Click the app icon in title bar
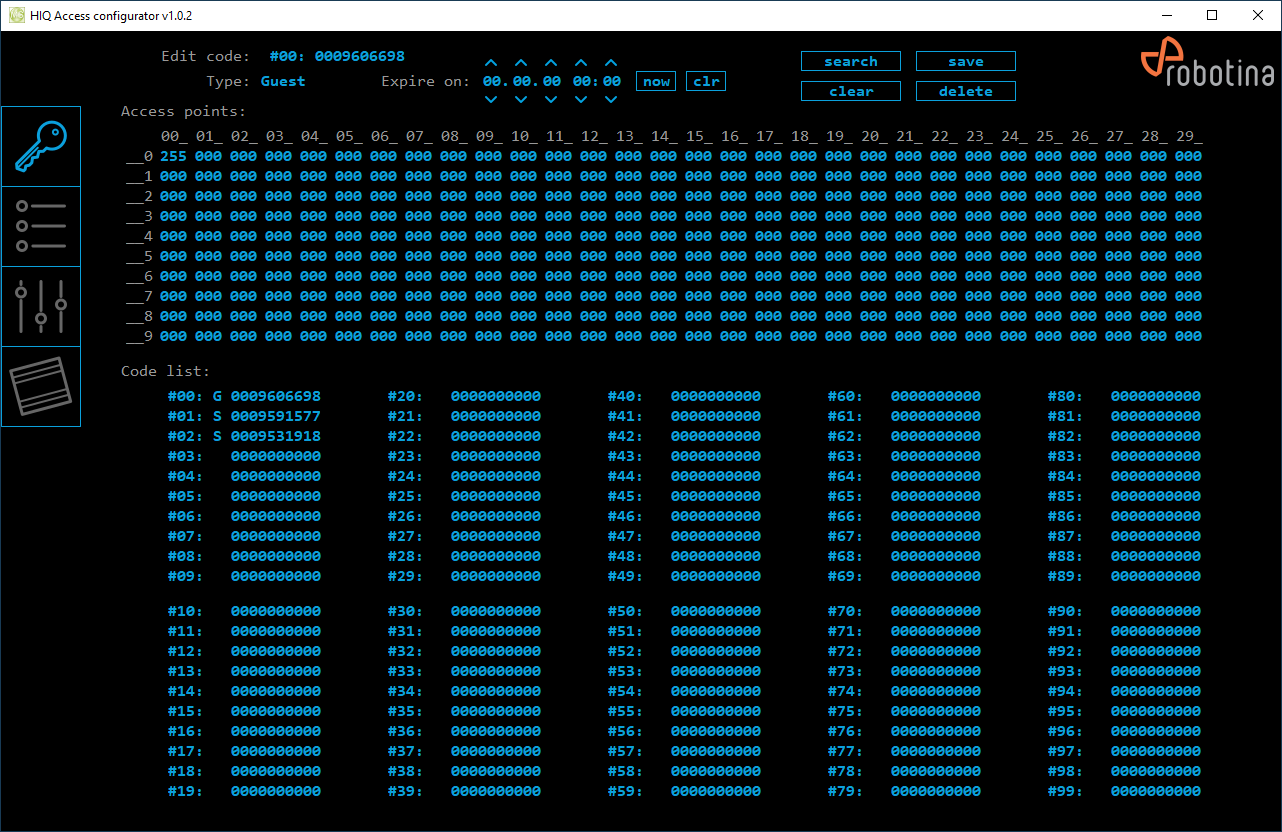Screen dimensions: 1282x832 [x=16, y=16]
